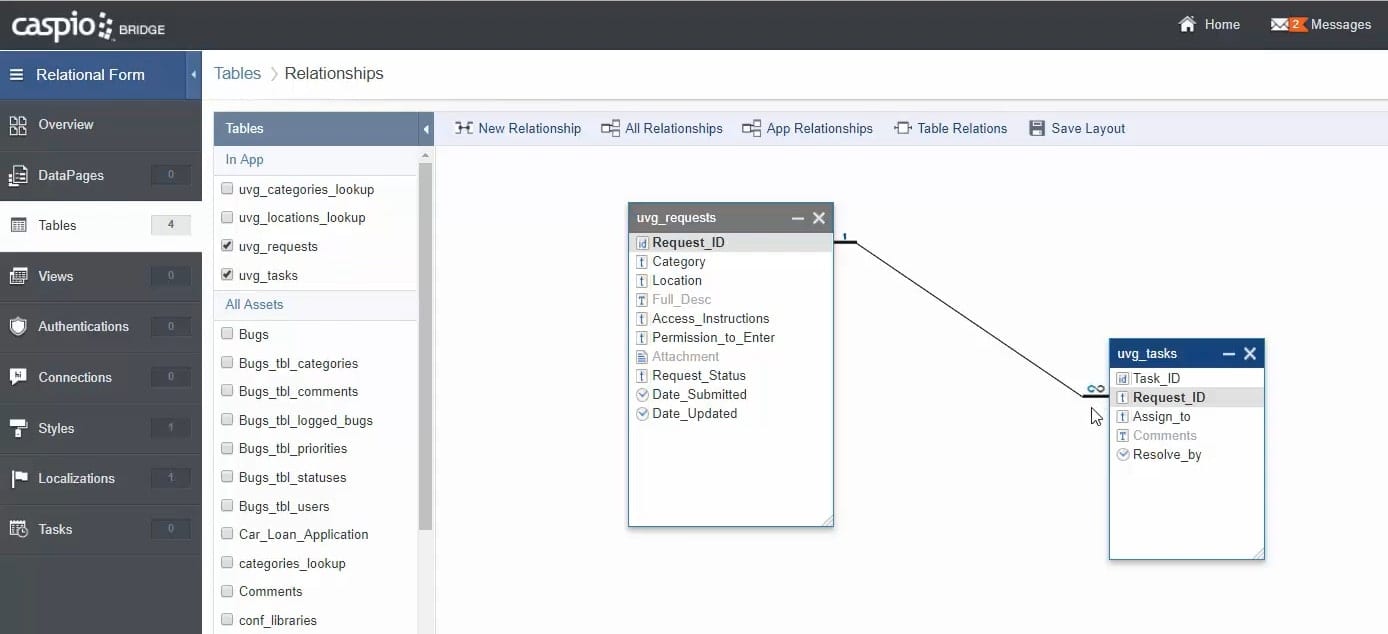Click the New Relationship toolbar icon

[463, 128]
